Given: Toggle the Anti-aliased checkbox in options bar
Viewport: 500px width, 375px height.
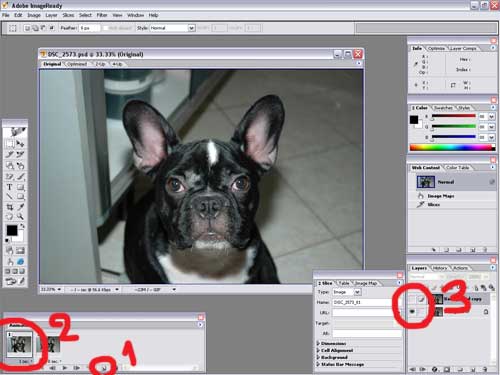Looking at the screenshot, I should (105, 28).
